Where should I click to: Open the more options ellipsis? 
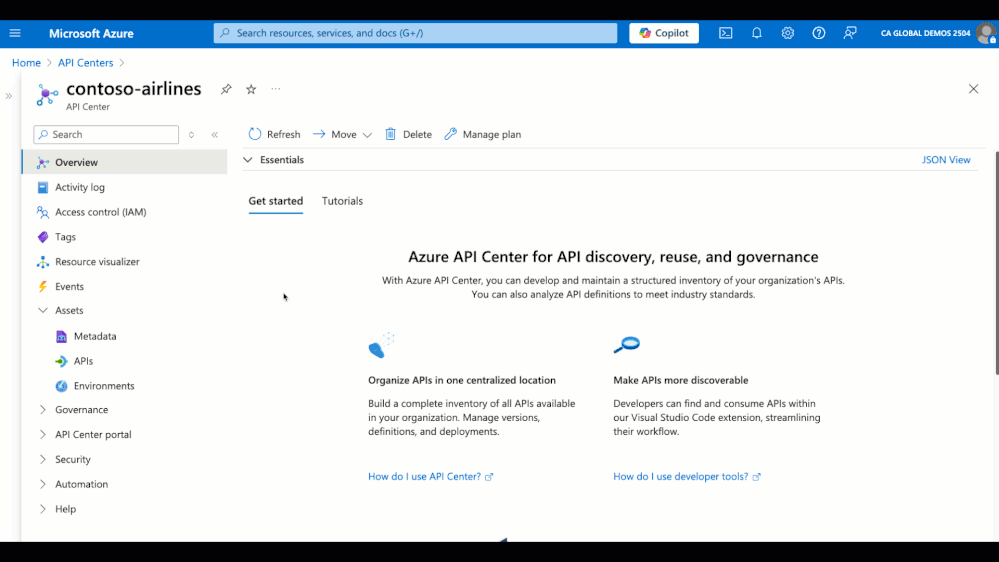pos(276,89)
